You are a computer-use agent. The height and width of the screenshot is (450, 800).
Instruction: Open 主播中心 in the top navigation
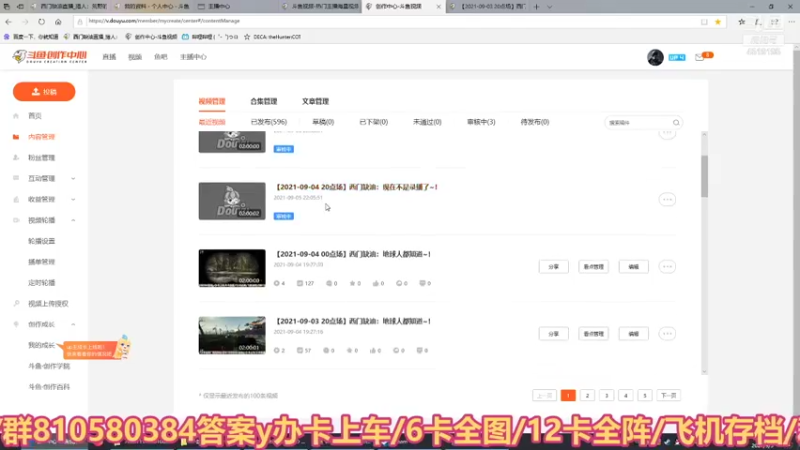193,57
